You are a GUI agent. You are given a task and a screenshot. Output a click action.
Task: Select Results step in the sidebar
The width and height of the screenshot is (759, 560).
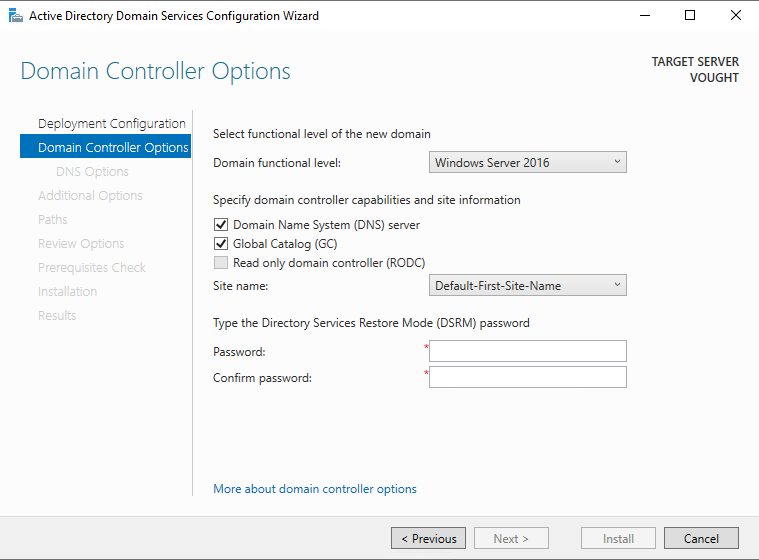tap(57, 316)
